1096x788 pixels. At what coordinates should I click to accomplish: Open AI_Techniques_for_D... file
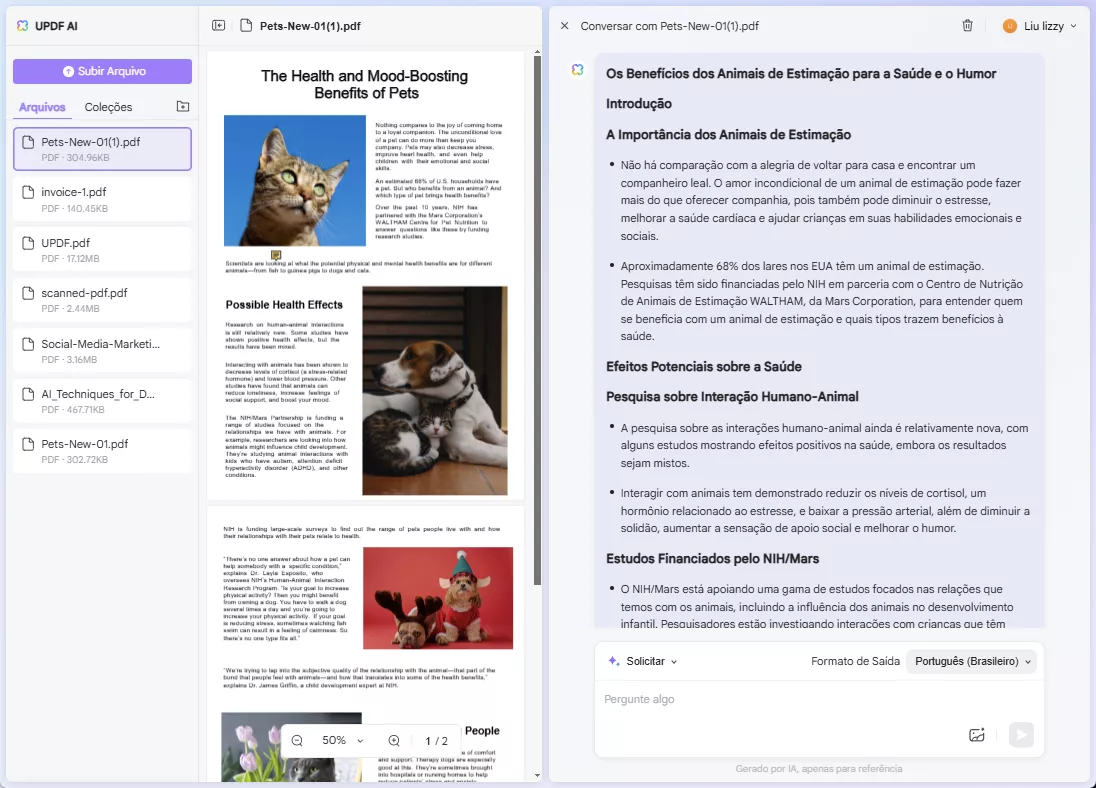(x=102, y=401)
